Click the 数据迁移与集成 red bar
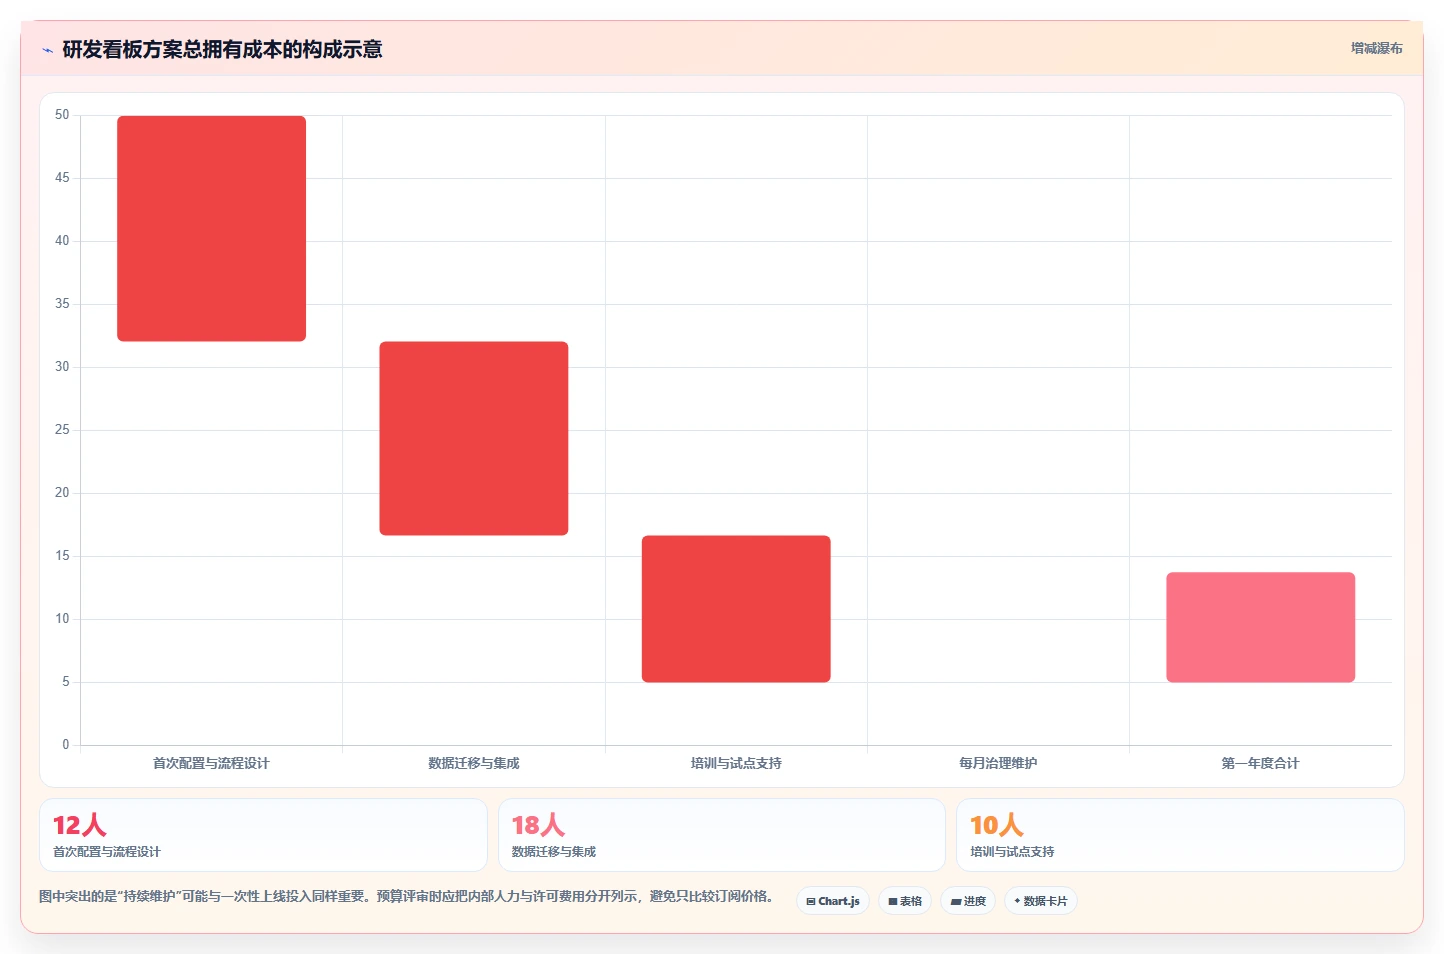The height and width of the screenshot is (954, 1444). 474,439
